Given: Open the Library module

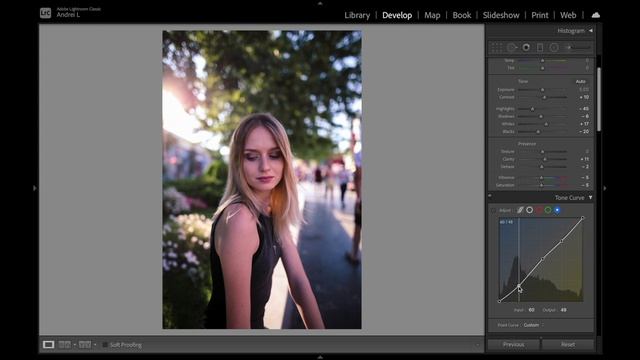Looking at the screenshot, I should 357,15.
